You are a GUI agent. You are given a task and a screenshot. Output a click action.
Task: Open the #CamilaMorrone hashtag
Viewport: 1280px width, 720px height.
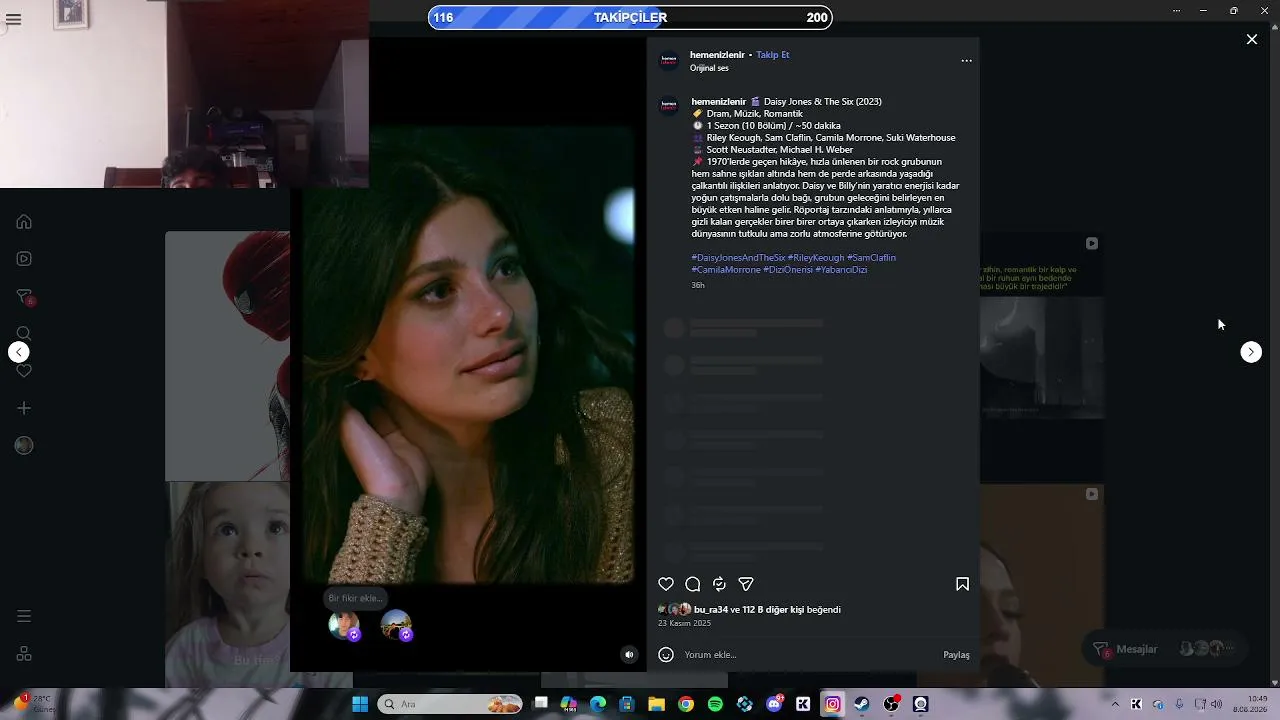point(726,270)
